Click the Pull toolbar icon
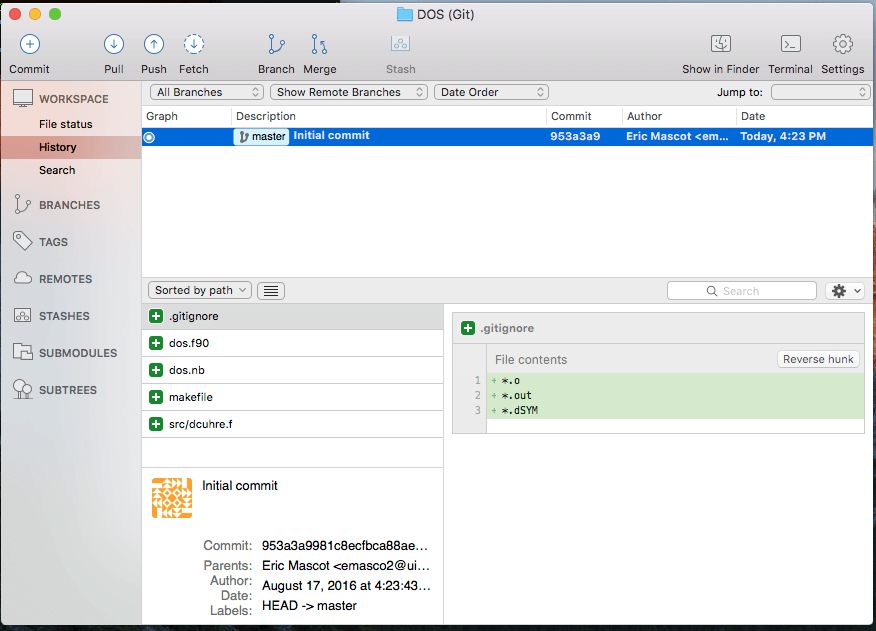The width and height of the screenshot is (876, 631). (113, 44)
